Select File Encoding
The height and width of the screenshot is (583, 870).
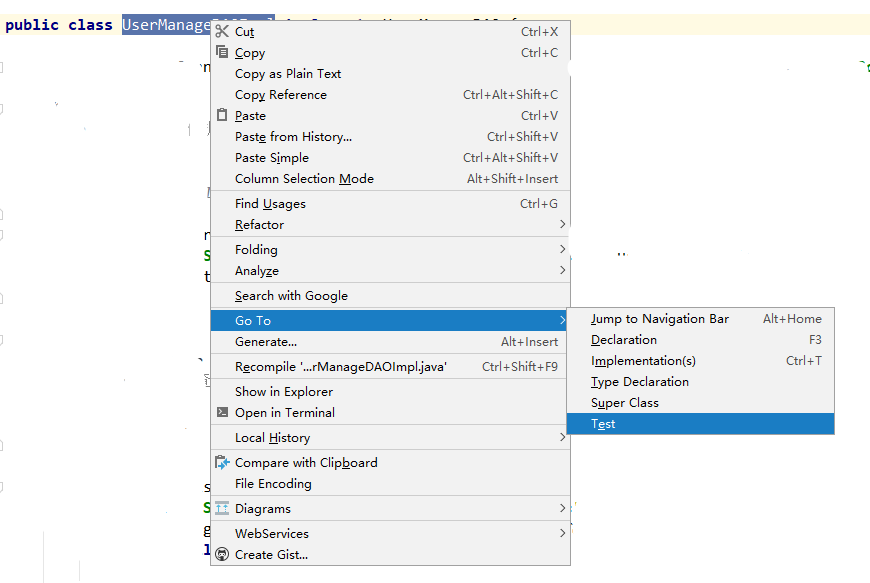[x=390, y=484]
